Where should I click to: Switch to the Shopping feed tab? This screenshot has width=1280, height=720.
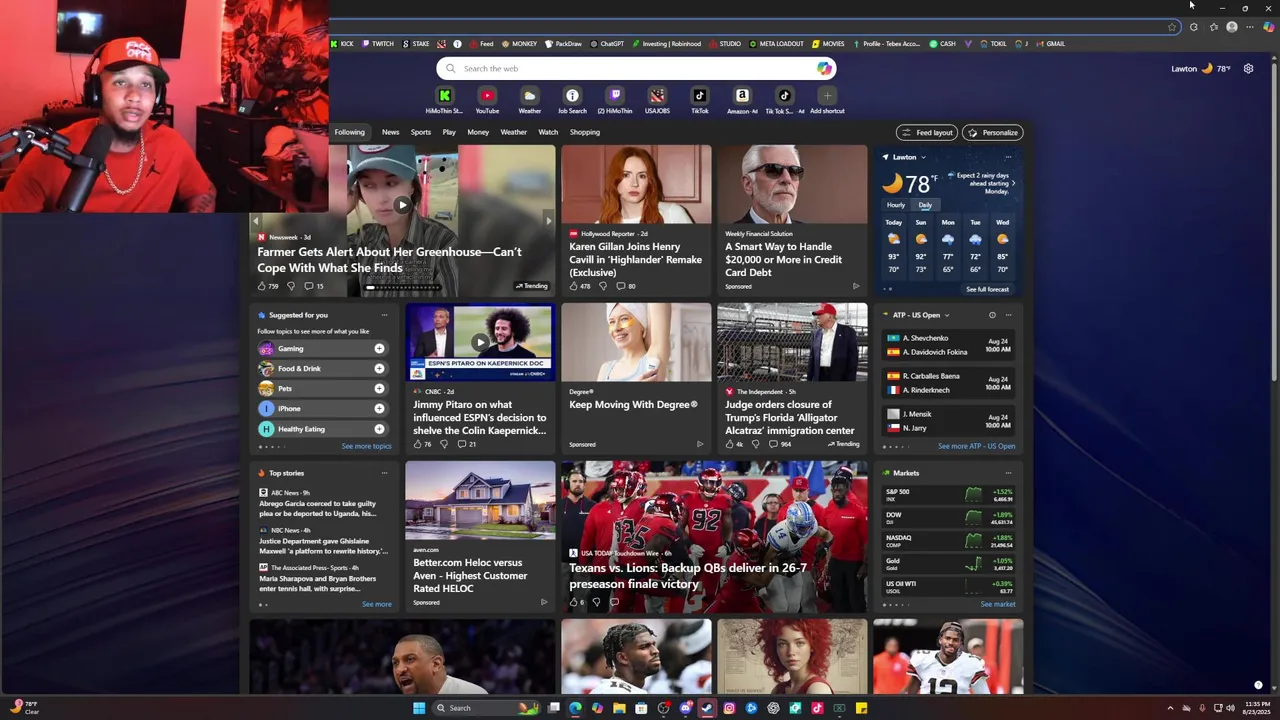585,132
